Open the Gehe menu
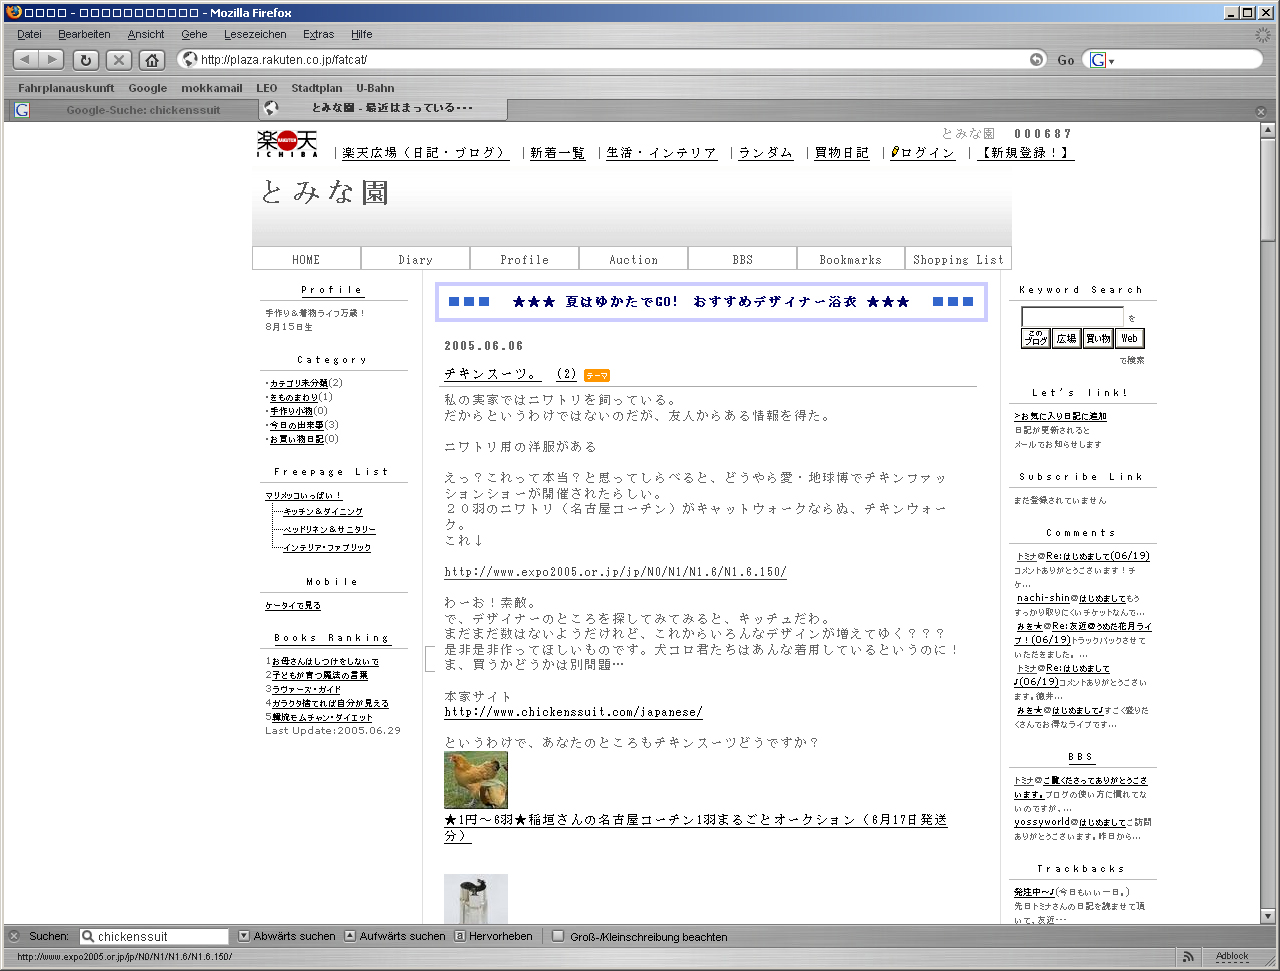The image size is (1280, 971). (194, 34)
